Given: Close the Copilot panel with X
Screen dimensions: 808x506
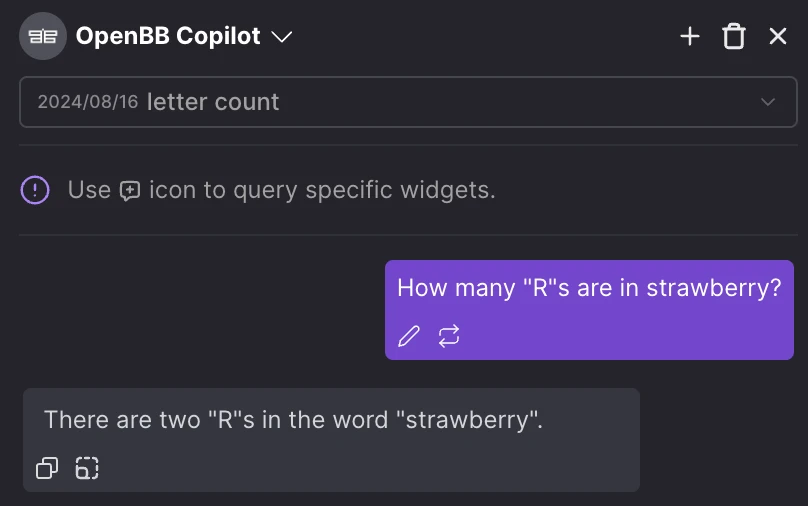Looking at the screenshot, I should [778, 37].
